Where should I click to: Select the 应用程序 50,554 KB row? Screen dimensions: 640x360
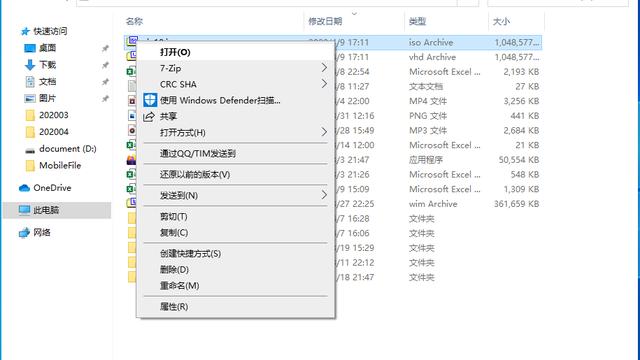[x=438, y=160]
